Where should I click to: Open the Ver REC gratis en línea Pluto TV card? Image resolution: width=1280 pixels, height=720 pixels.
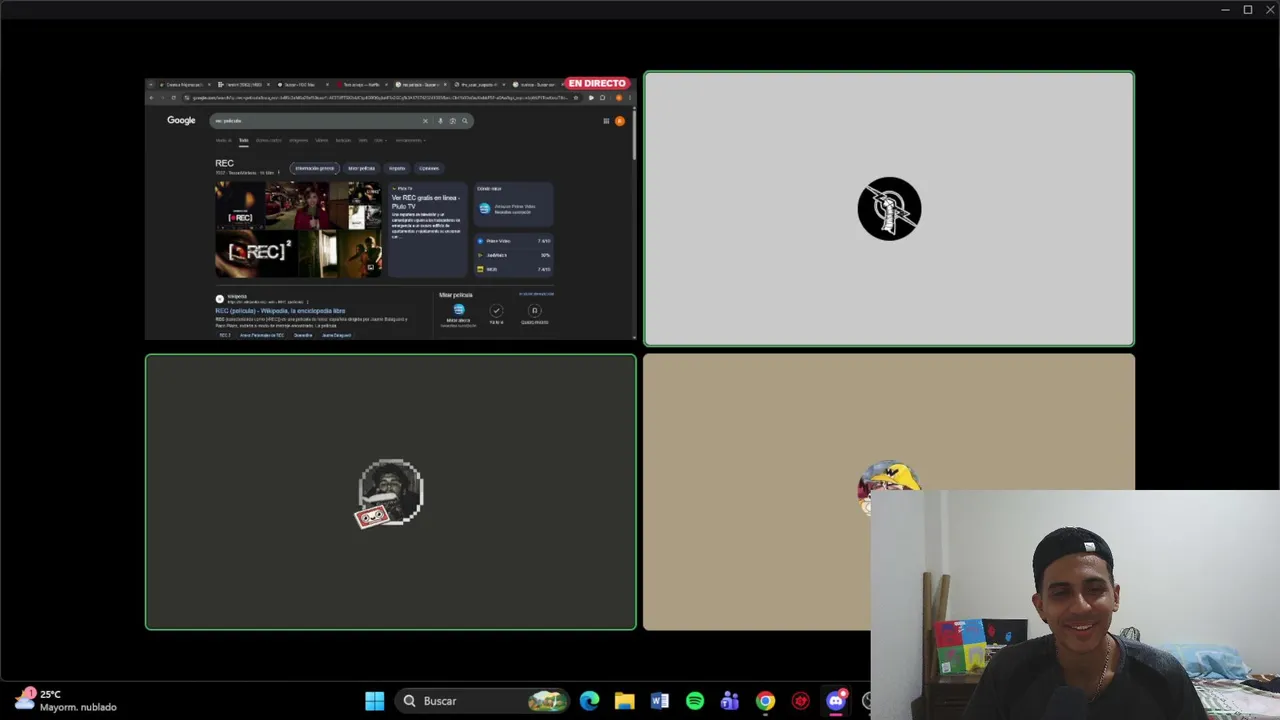pyautogui.click(x=427, y=228)
